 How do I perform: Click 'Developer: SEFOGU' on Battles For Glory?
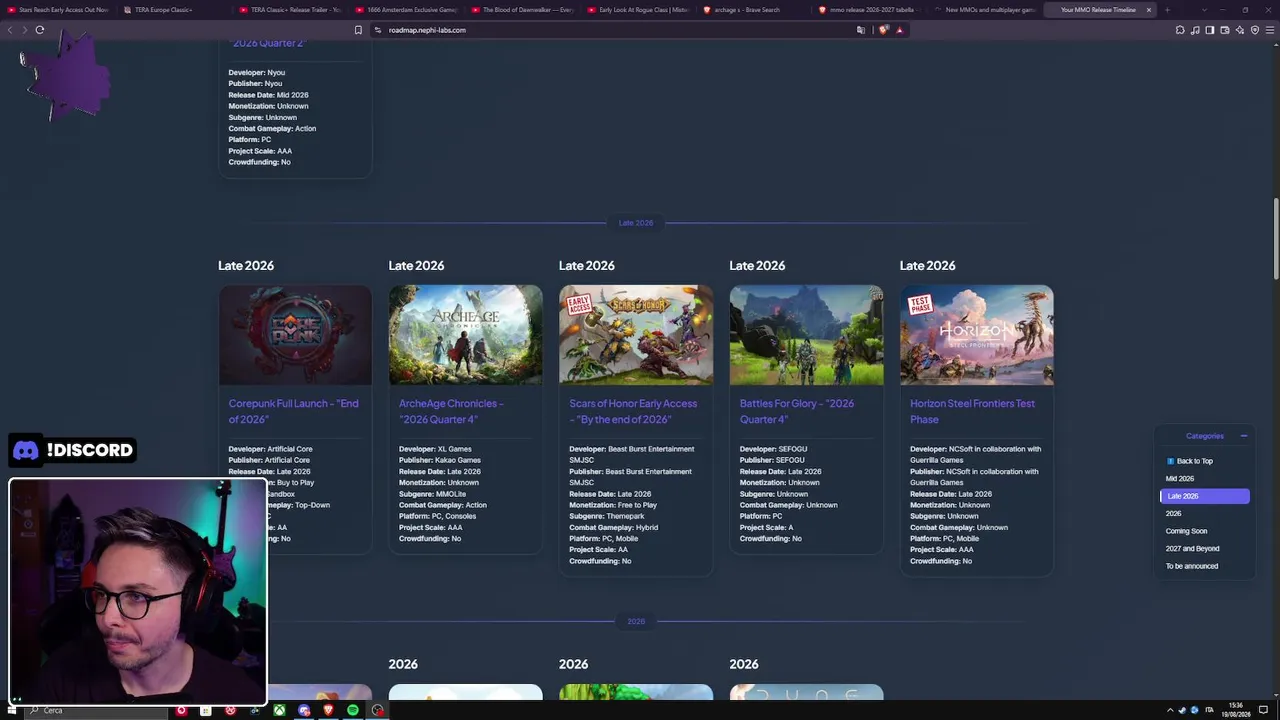pyautogui.click(x=773, y=449)
